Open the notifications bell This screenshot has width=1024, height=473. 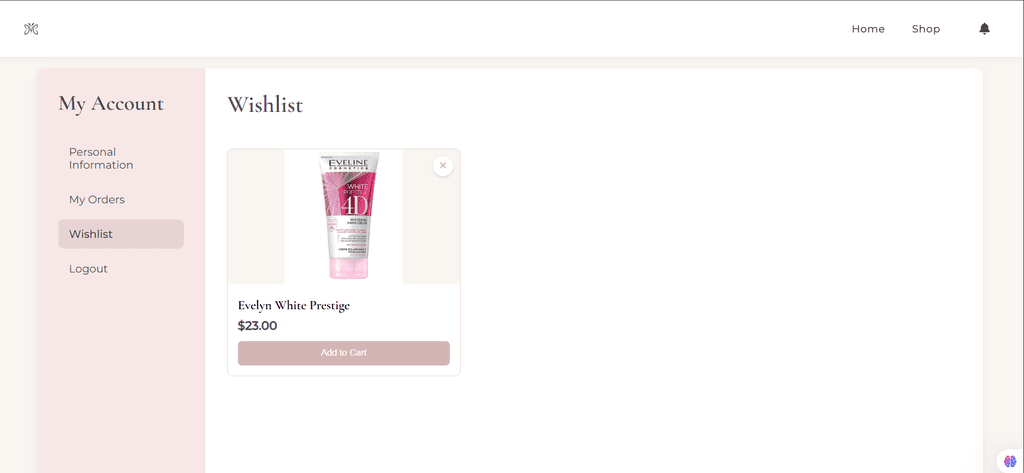pyautogui.click(x=984, y=29)
